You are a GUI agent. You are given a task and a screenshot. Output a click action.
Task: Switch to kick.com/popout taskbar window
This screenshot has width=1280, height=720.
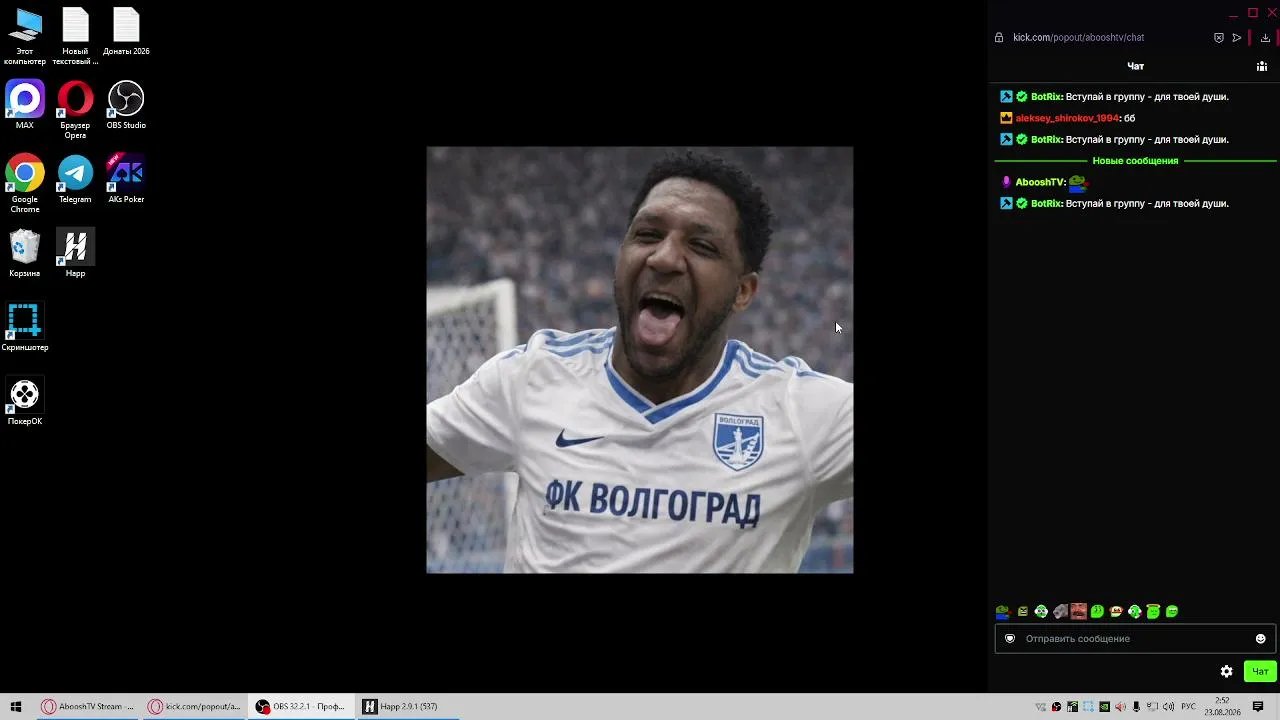(195, 707)
